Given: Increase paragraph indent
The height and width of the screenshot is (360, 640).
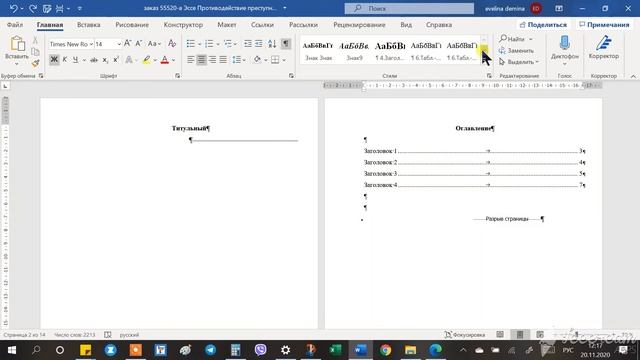Looking at the screenshot, I should 259,43.
